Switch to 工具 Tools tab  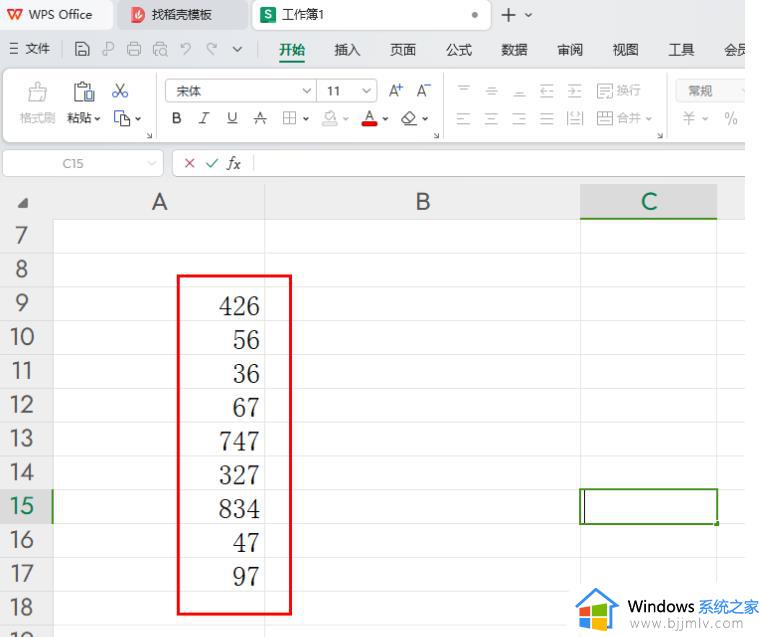click(x=681, y=50)
